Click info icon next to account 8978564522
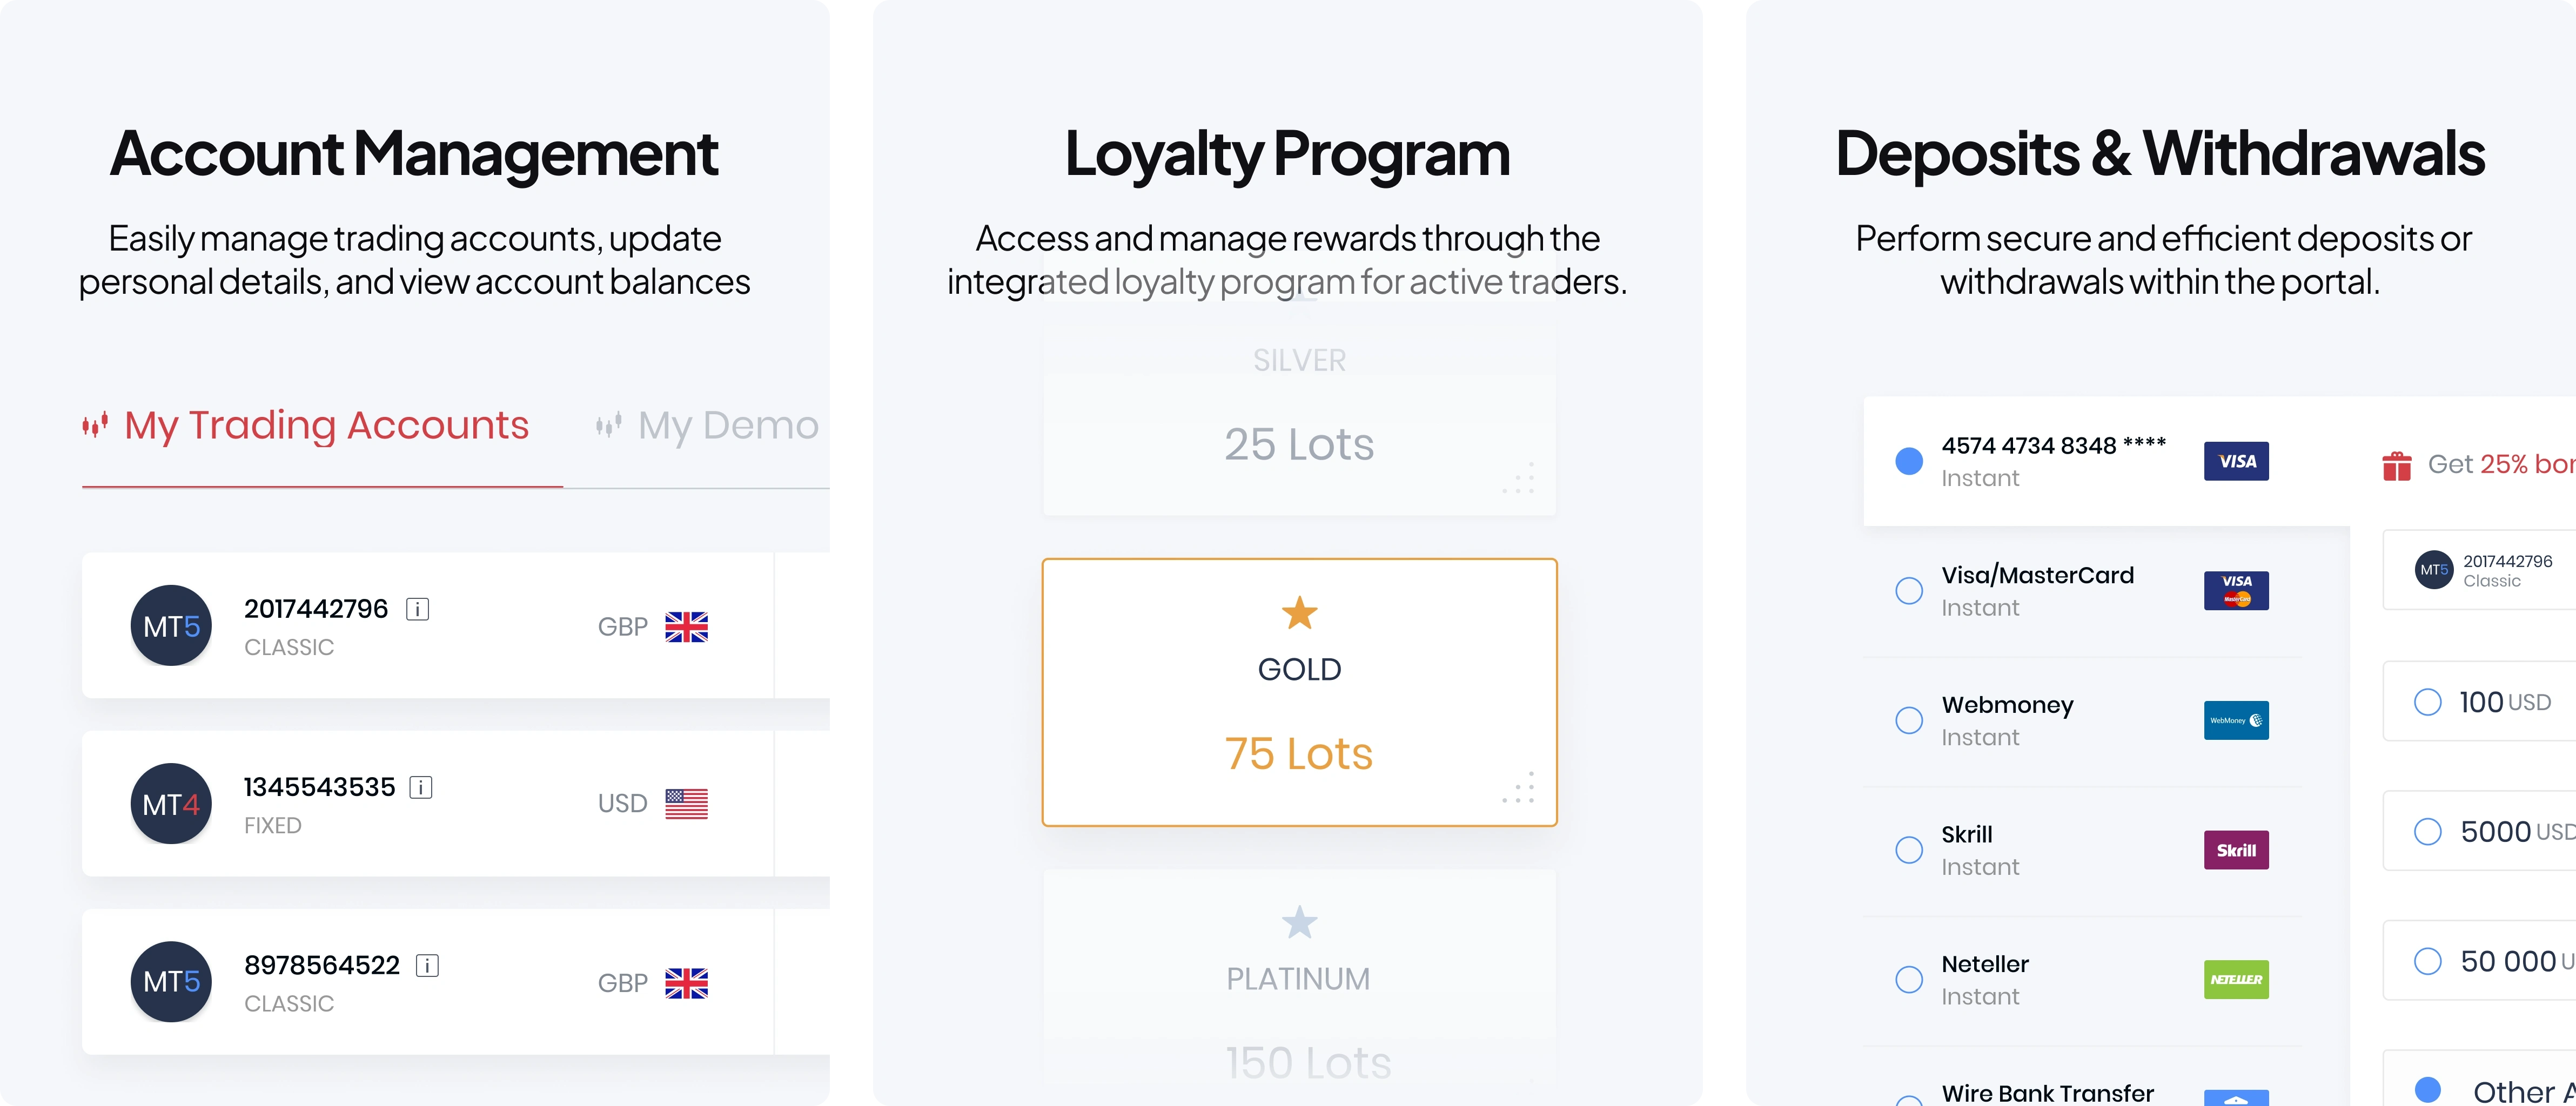The image size is (2576, 1106). pyautogui.click(x=427, y=965)
